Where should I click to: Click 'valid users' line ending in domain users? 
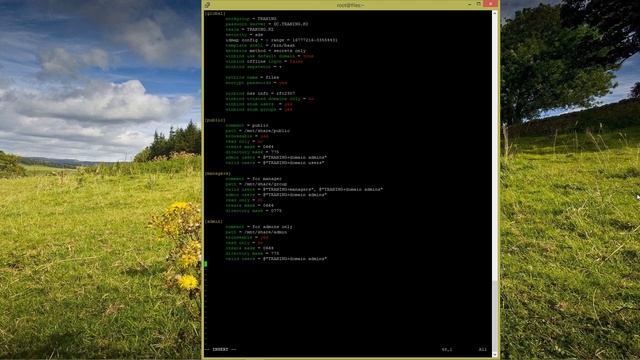[x=275, y=162]
